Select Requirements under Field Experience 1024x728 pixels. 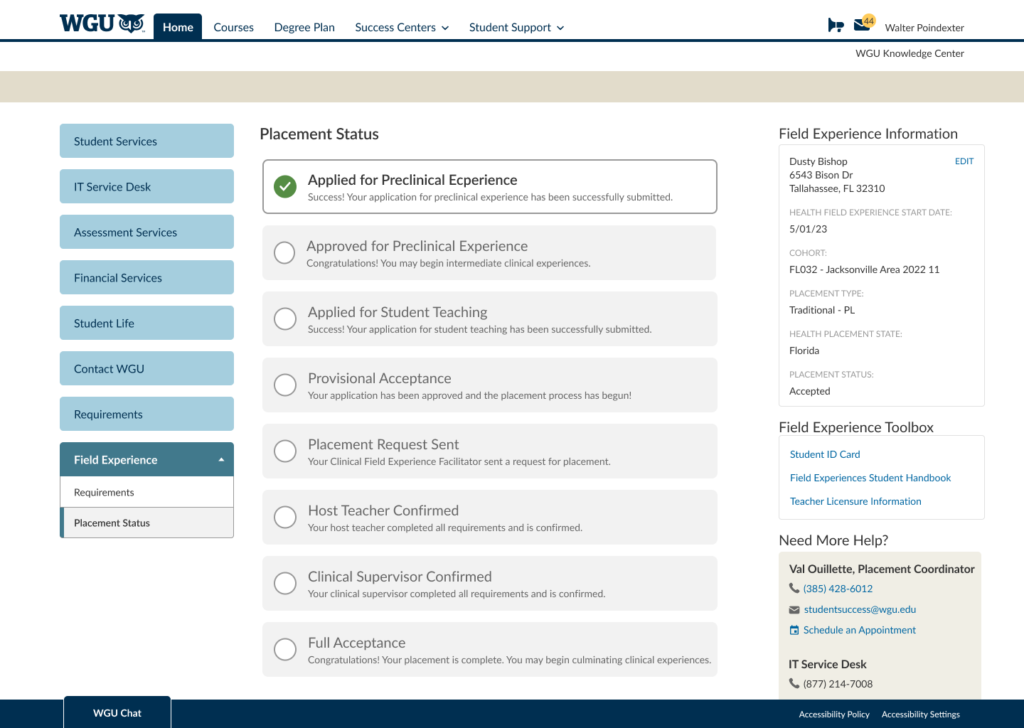coord(104,493)
